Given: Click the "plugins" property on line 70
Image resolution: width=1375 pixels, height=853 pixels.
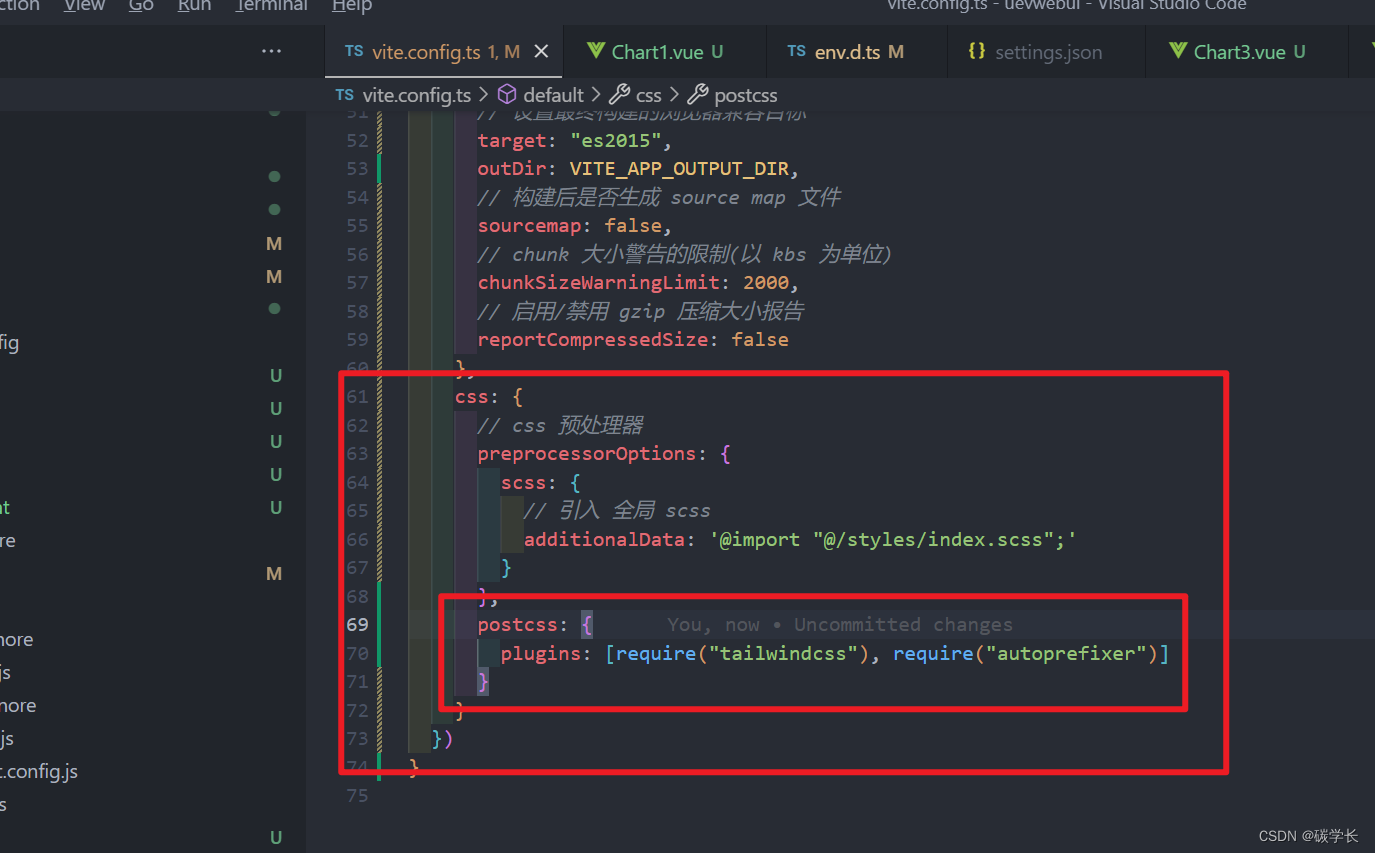Looking at the screenshot, I should (541, 653).
